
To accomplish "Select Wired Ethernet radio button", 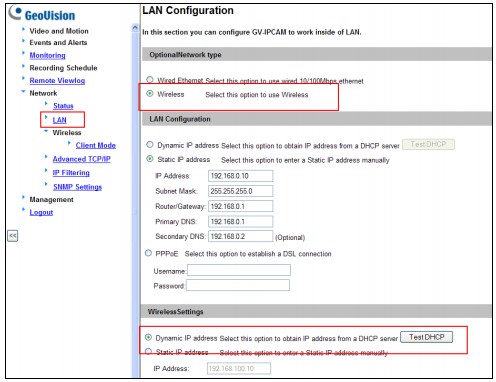I will 150,80.
